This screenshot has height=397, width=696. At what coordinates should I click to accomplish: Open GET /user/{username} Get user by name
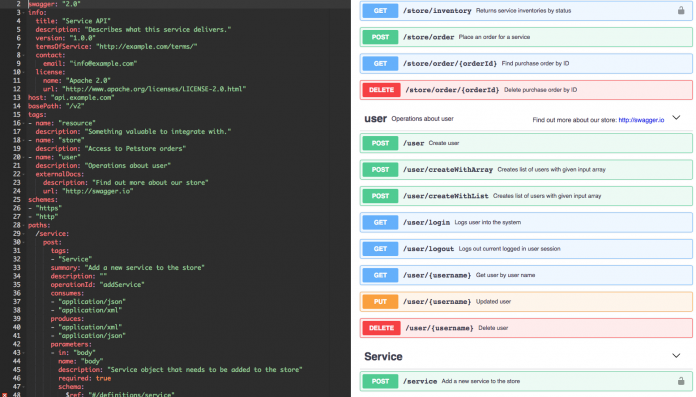(x=526, y=275)
